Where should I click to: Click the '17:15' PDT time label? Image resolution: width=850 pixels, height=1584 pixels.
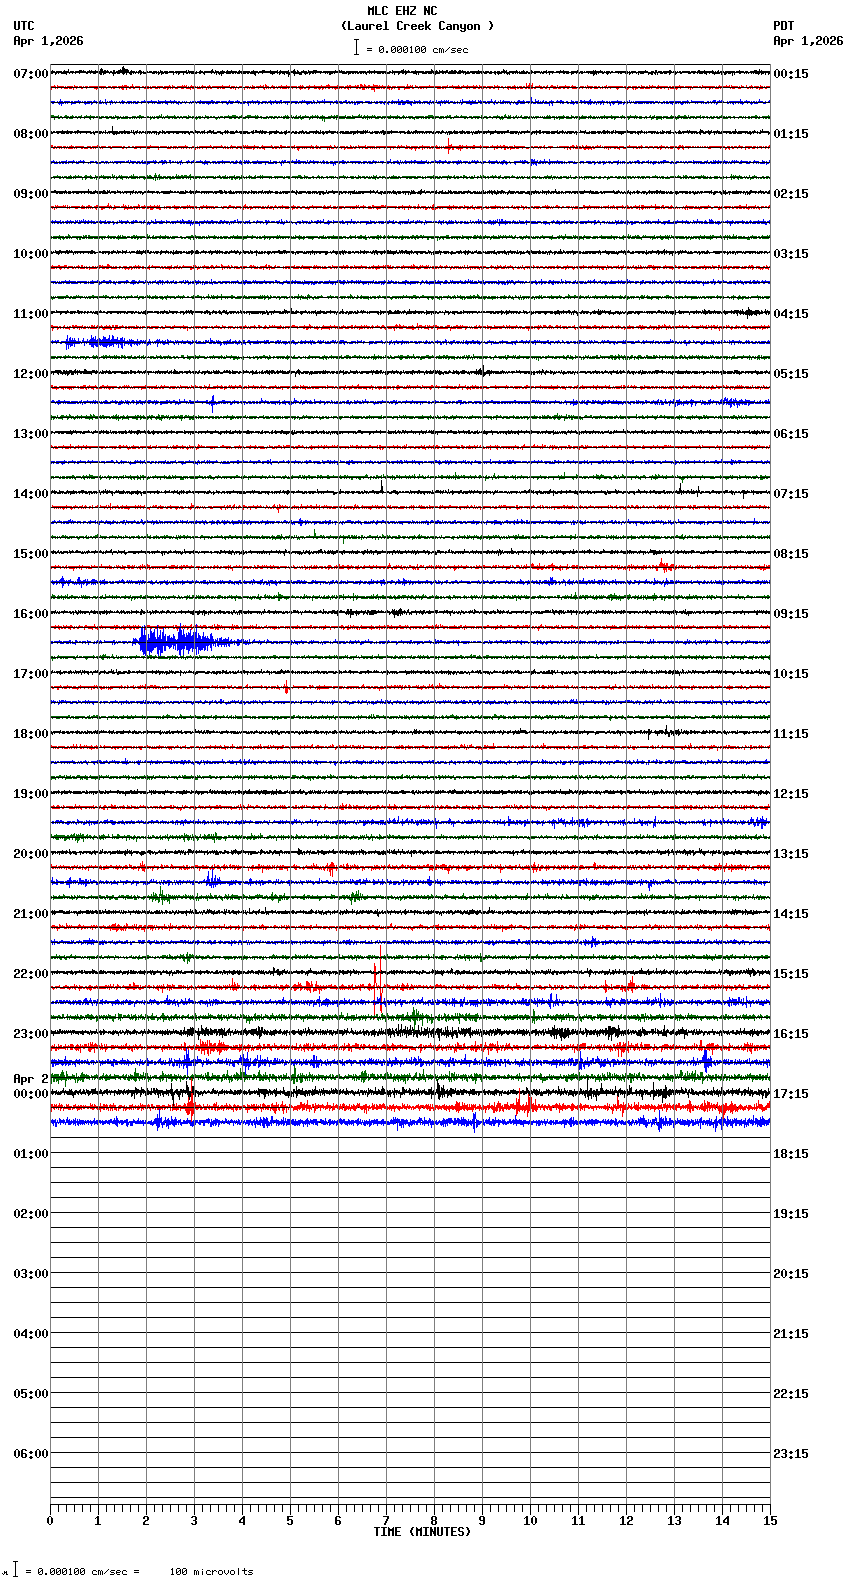pos(791,1094)
